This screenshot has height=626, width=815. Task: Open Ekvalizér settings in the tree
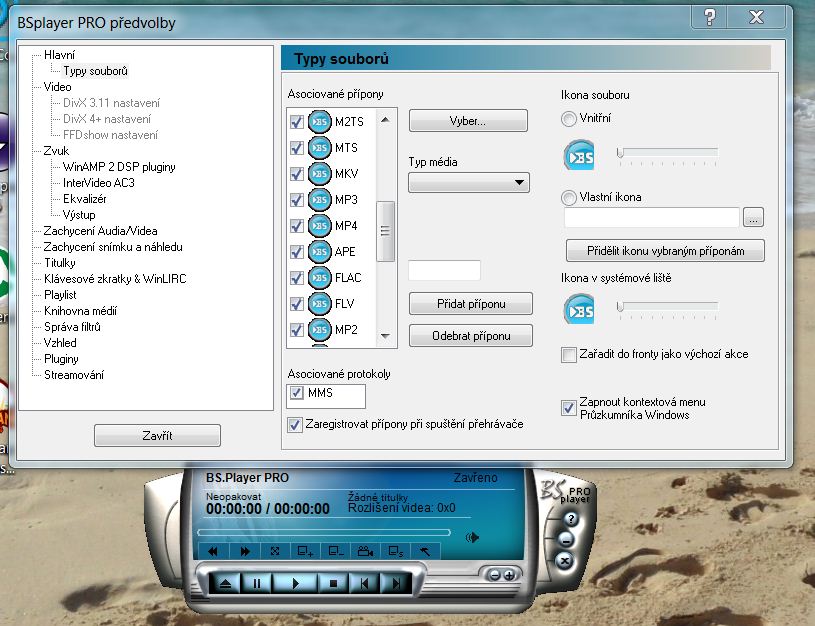[85, 199]
